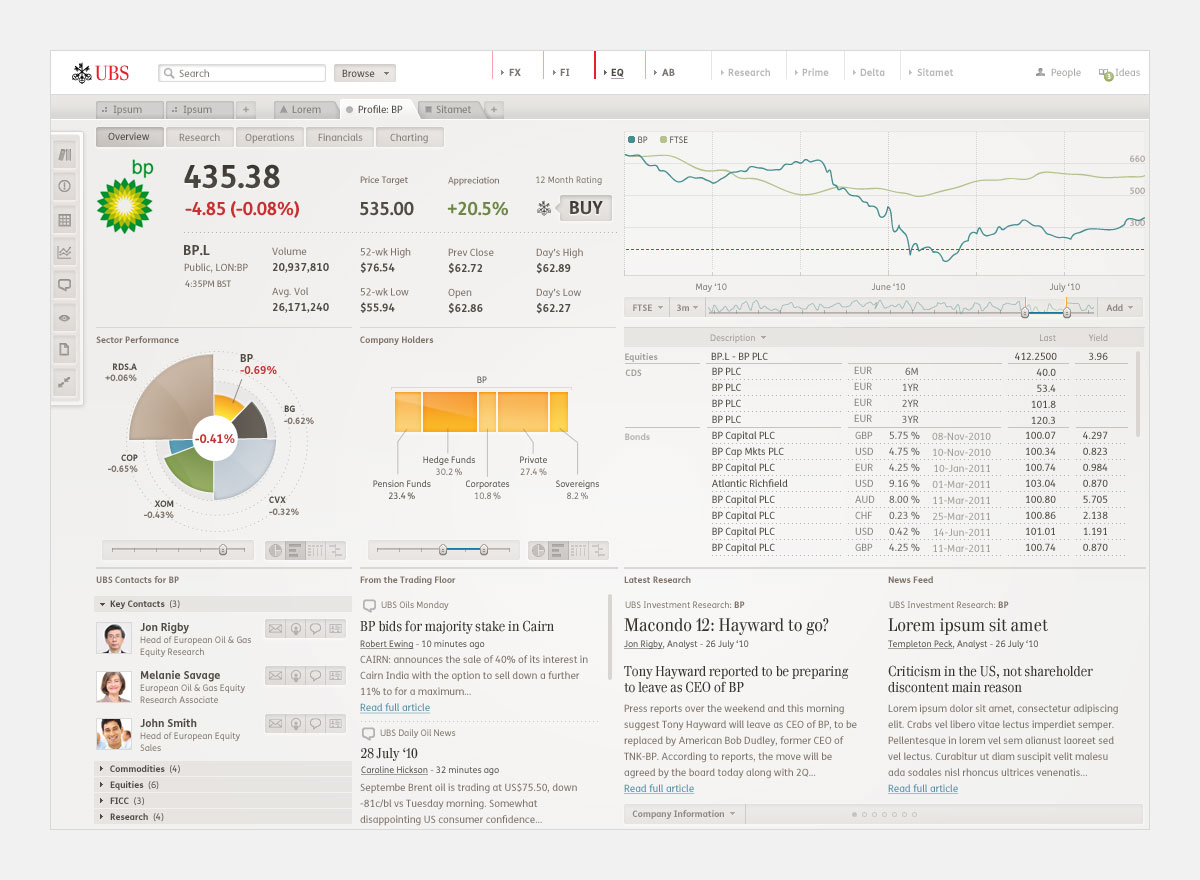Open the Add dropdown beside chart navigator

tap(1120, 308)
